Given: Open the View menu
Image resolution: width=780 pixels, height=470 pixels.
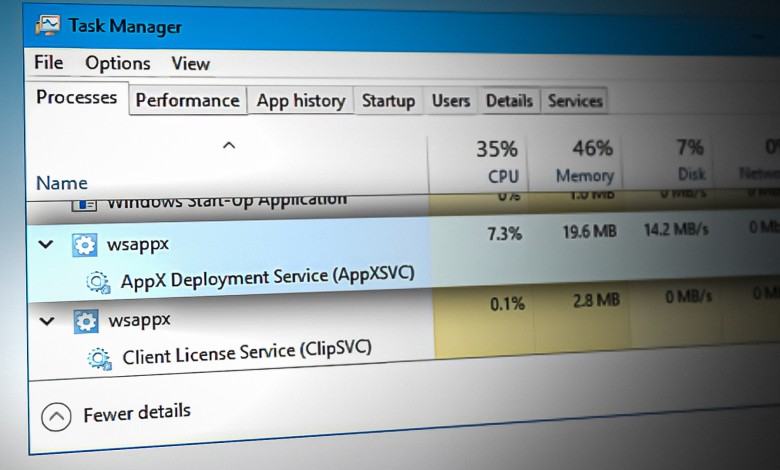Looking at the screenshot, I should (191, 64).
